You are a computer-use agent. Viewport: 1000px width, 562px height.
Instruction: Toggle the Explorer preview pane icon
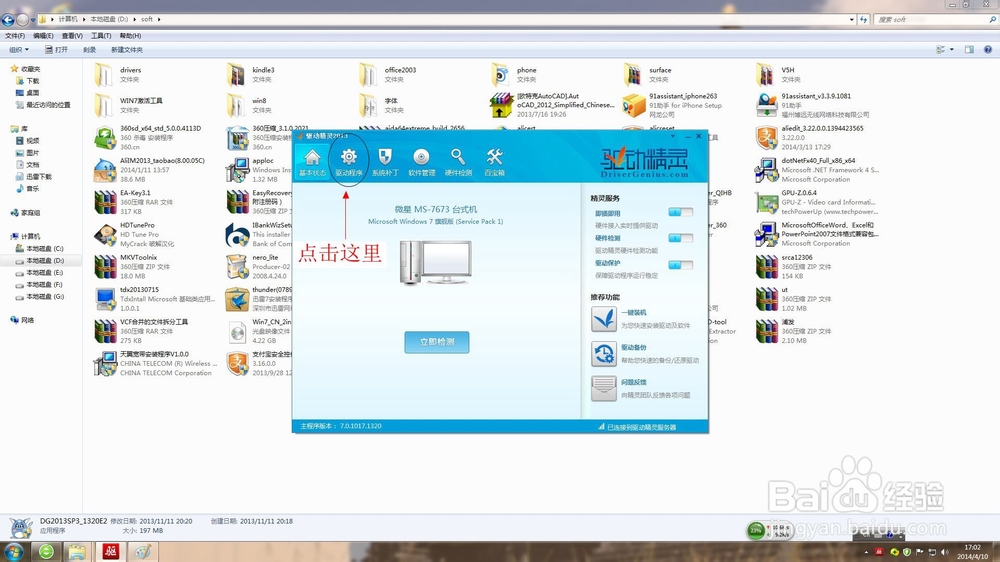point(969,50)
